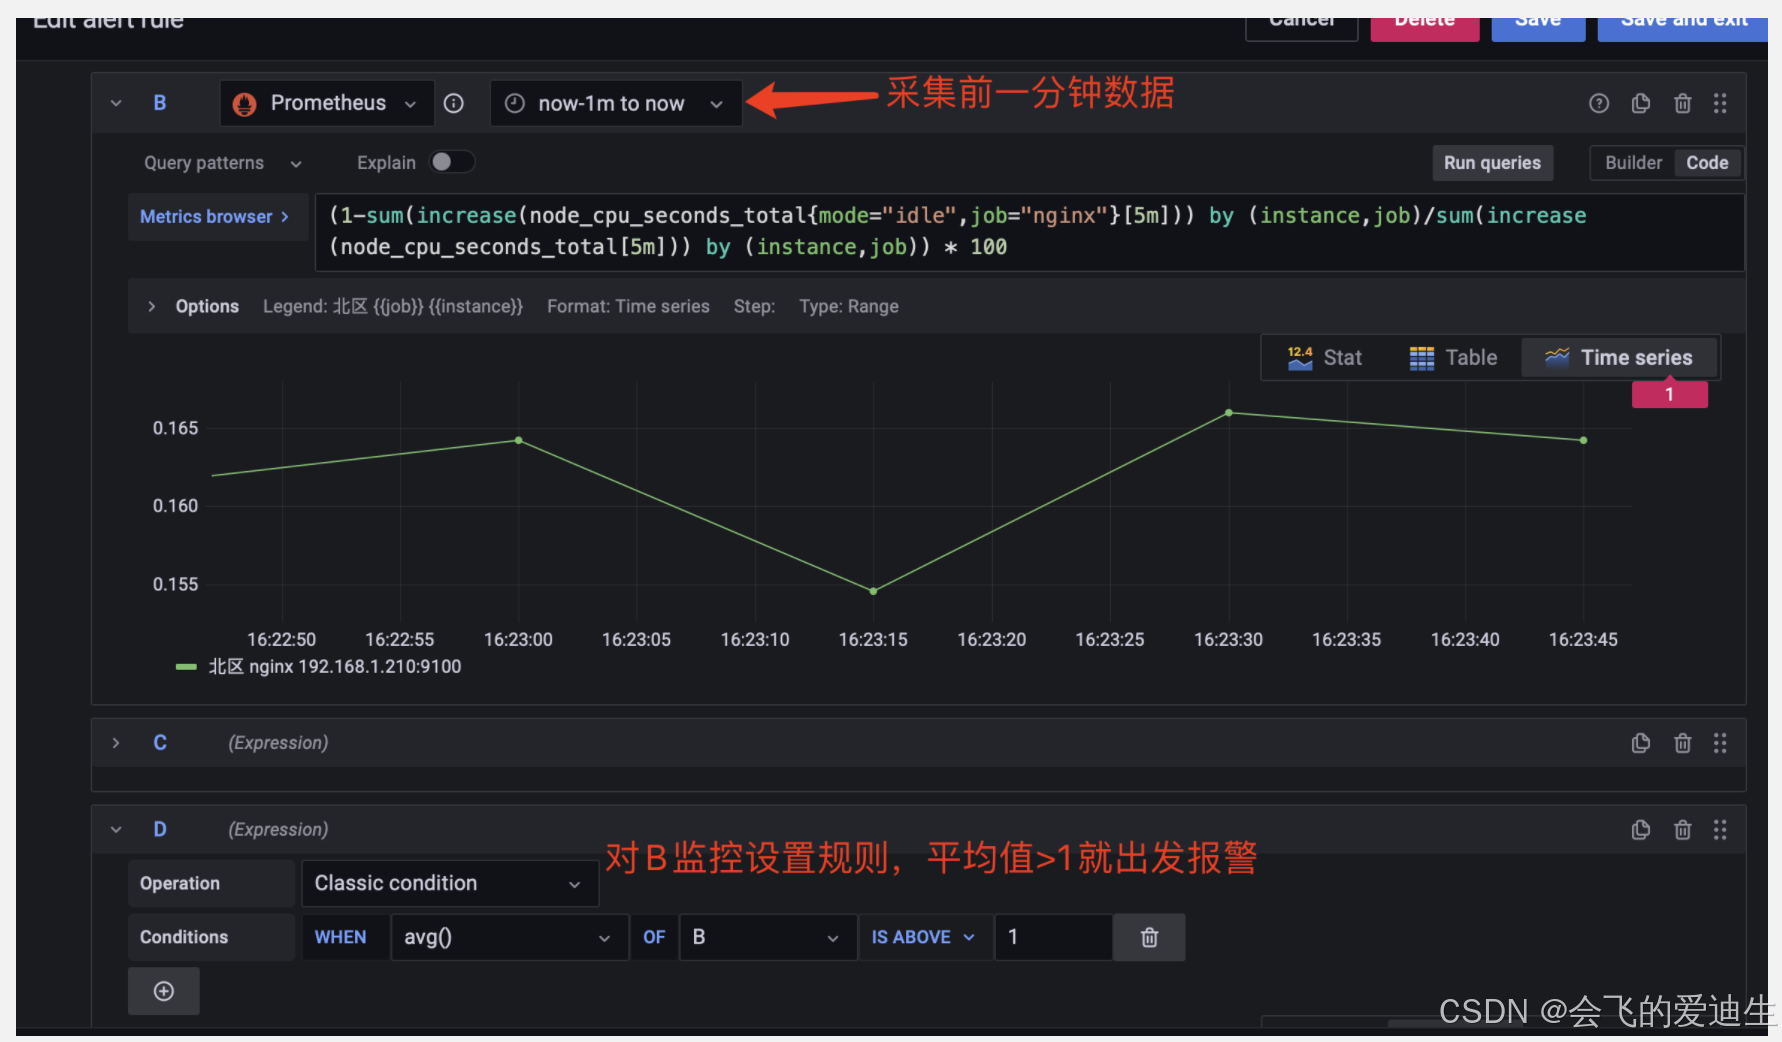1782x1042 pixels.
Task: Open the avg() reducer dropdown
Action: point(509,937)
